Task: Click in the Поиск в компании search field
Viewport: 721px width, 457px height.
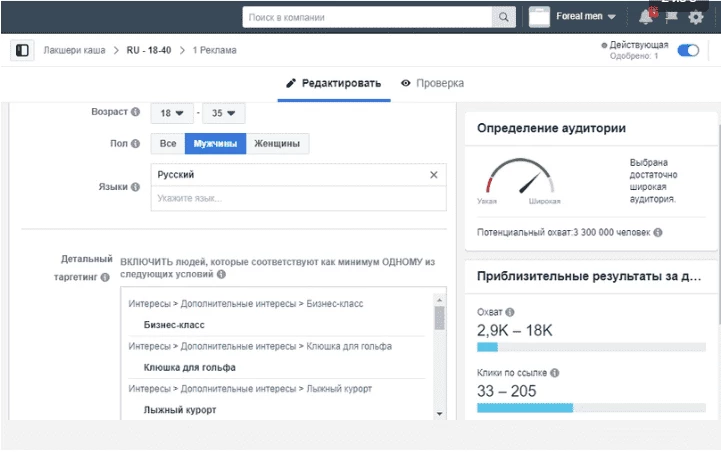Action: click(367, 17)
